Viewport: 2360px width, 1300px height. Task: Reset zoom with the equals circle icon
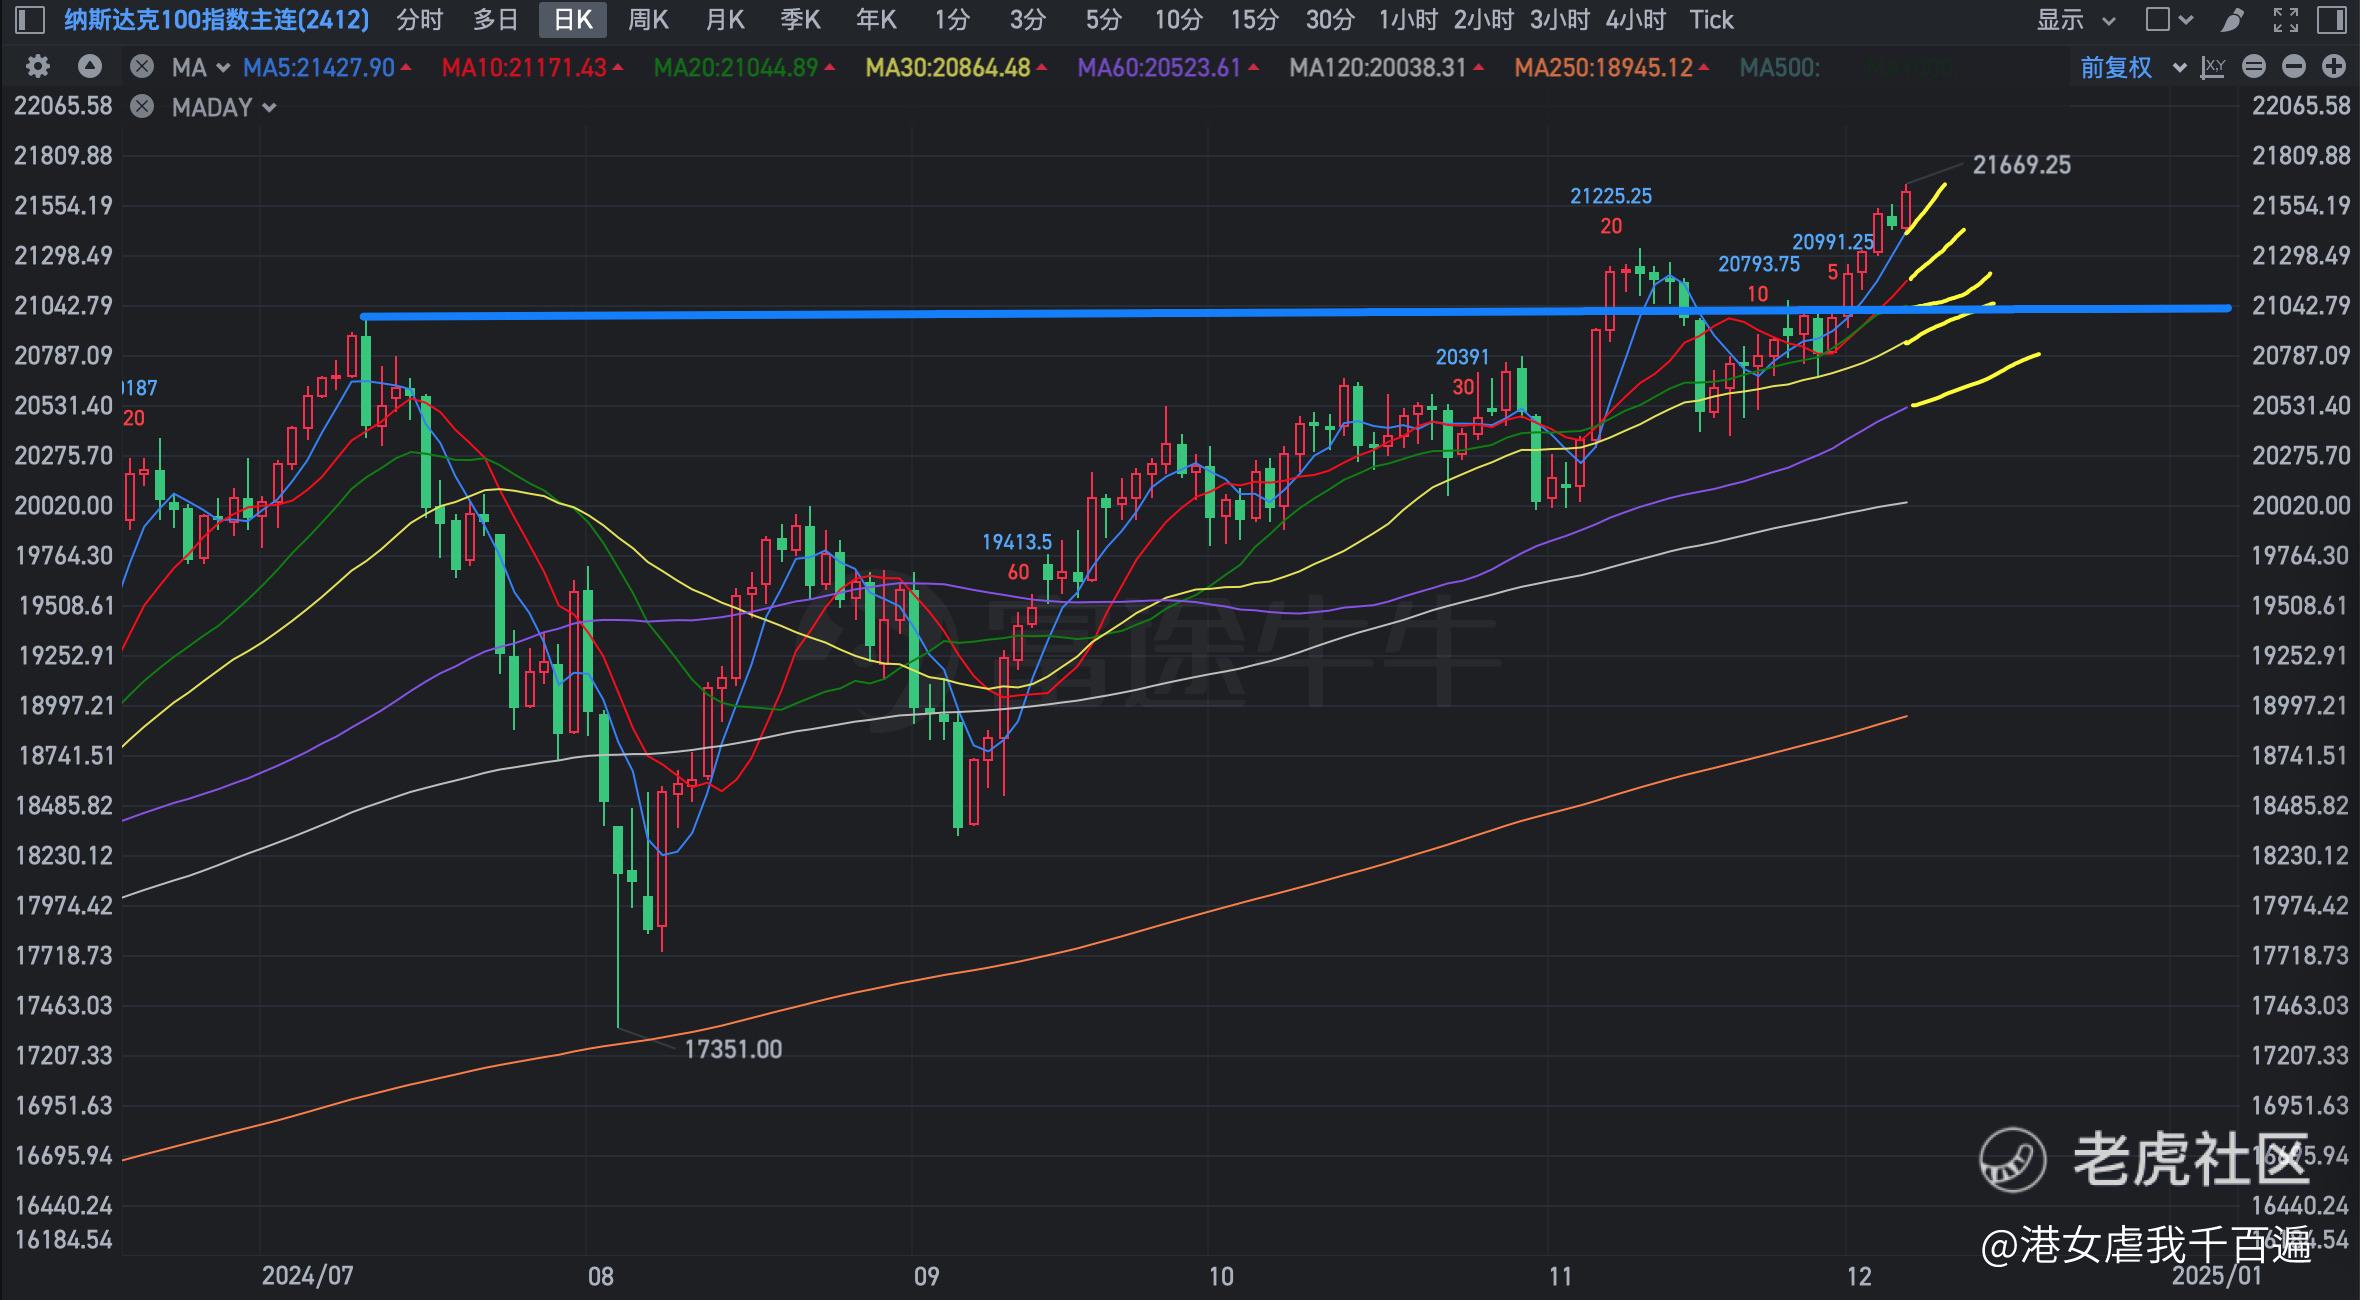click(x=2254, y=67)
